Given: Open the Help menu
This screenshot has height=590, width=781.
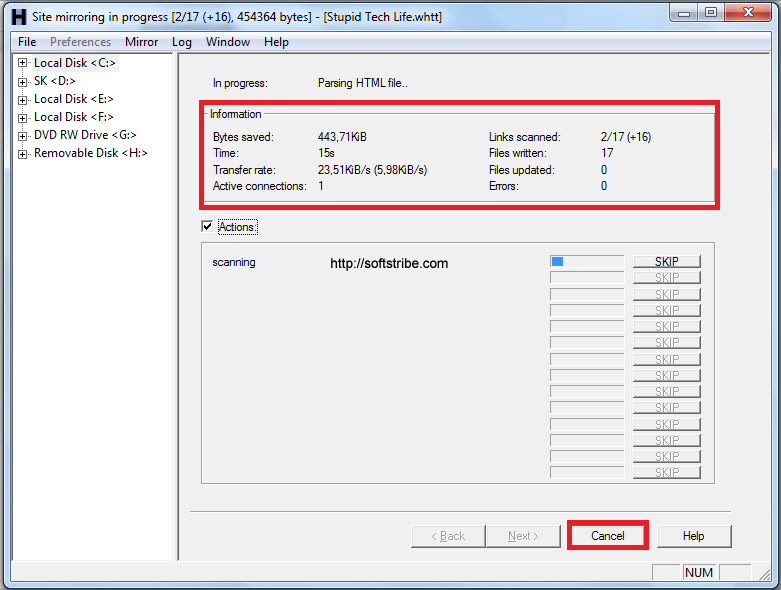Looking at the screenshot, I should [x=276, y=42].
